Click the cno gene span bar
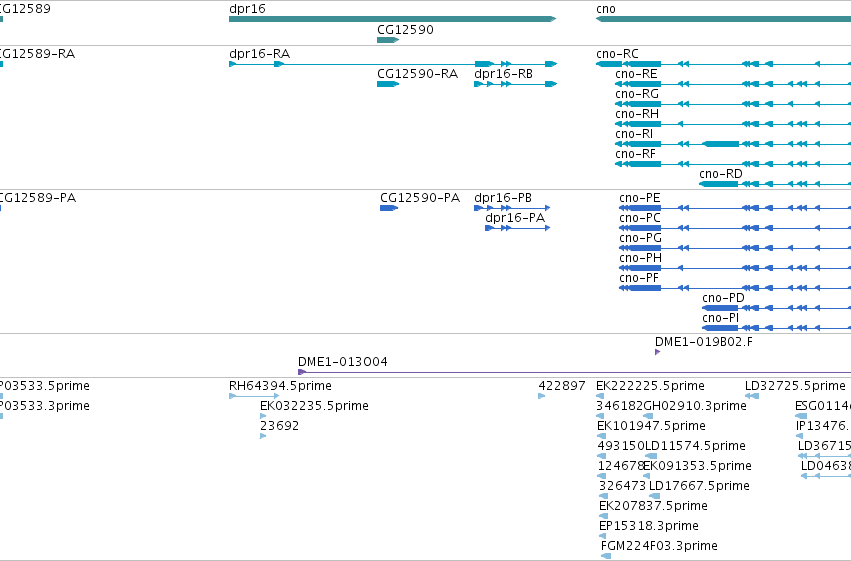Image resolution: width=851 pixels, height=561 pixels. click(x=723, y=19)
